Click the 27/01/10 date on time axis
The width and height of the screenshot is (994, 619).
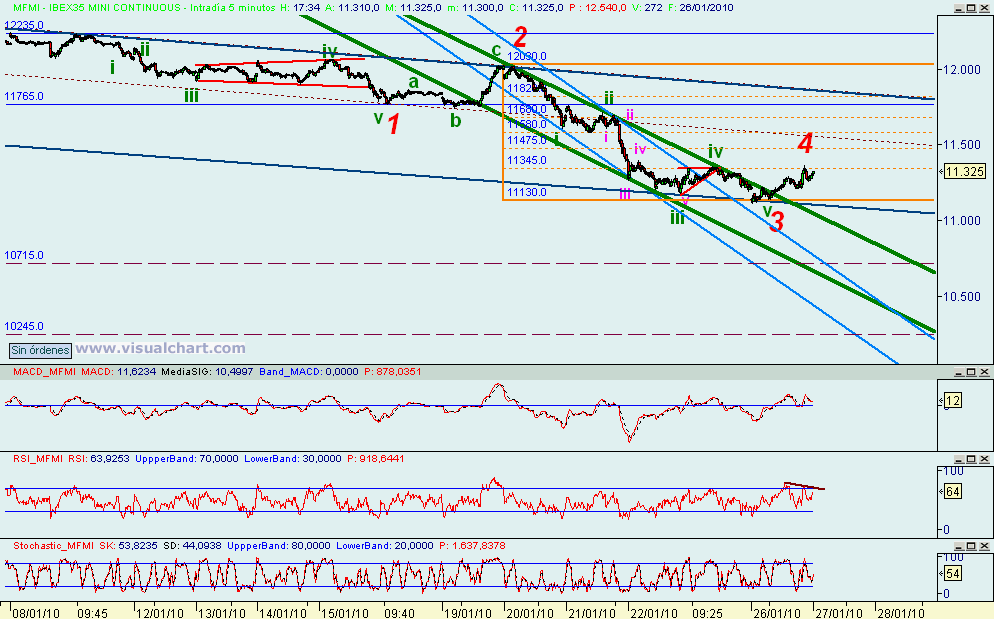pos(839,613)
